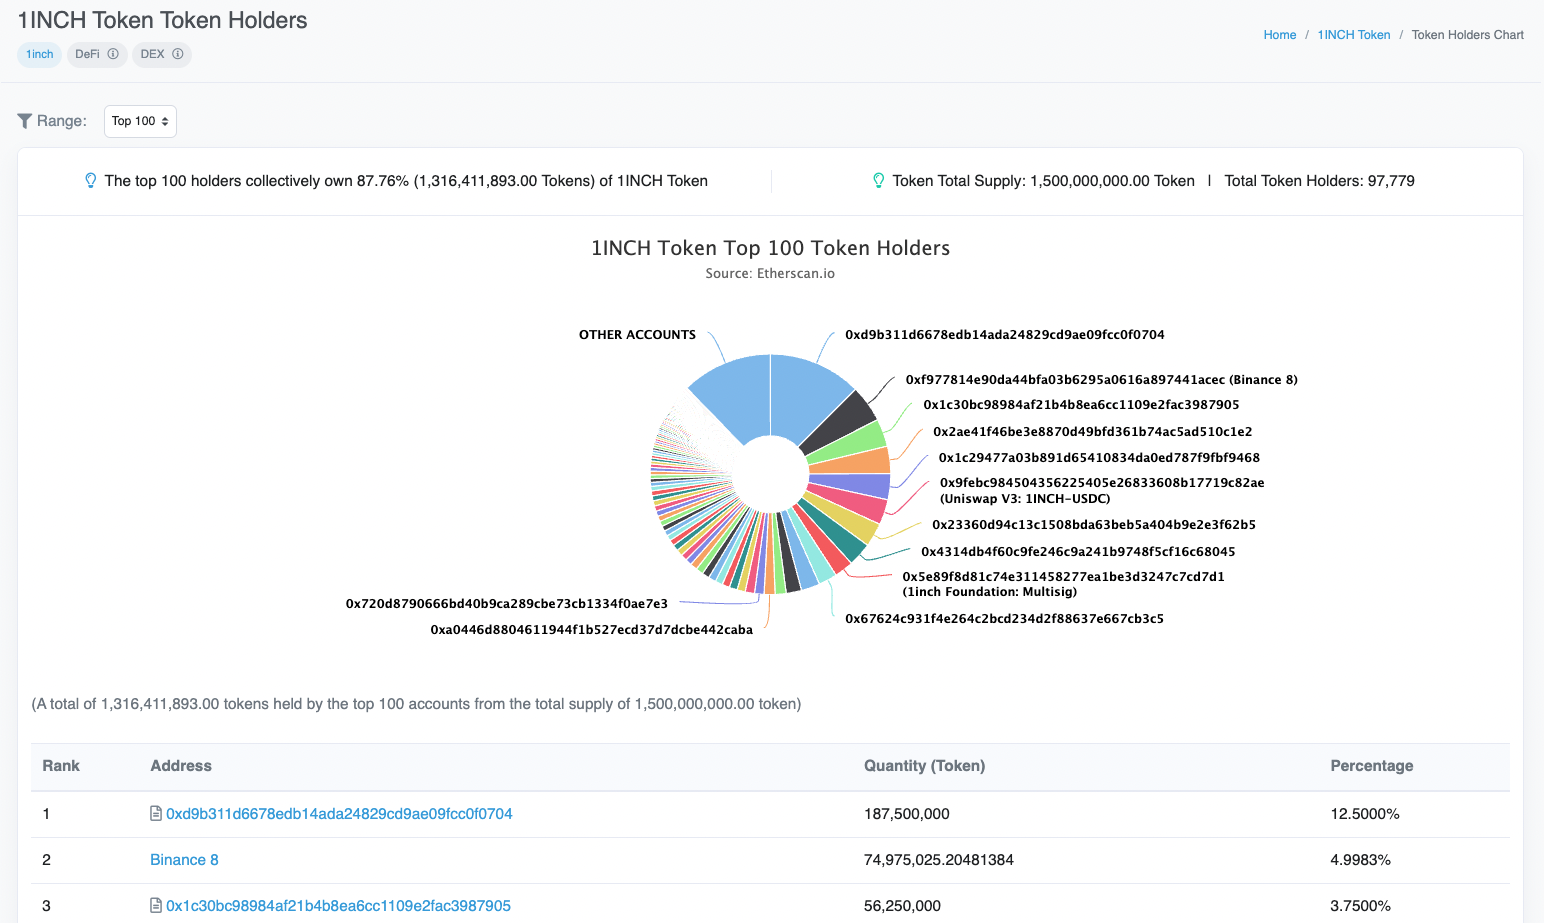The height and width of the screenshot is (923, 1544).
Task: Click the stepper arrows inside the Top 100 selector
Action: click(164, 121)
